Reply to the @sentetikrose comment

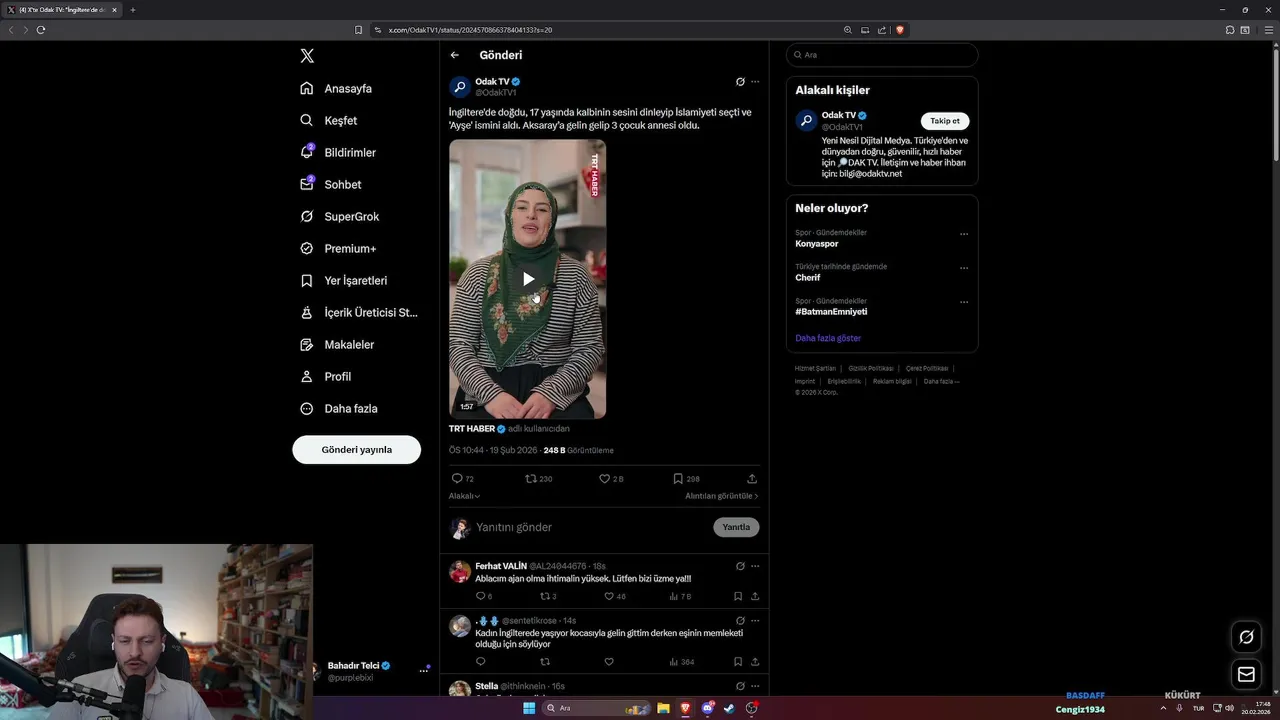(x=480, y=662)
